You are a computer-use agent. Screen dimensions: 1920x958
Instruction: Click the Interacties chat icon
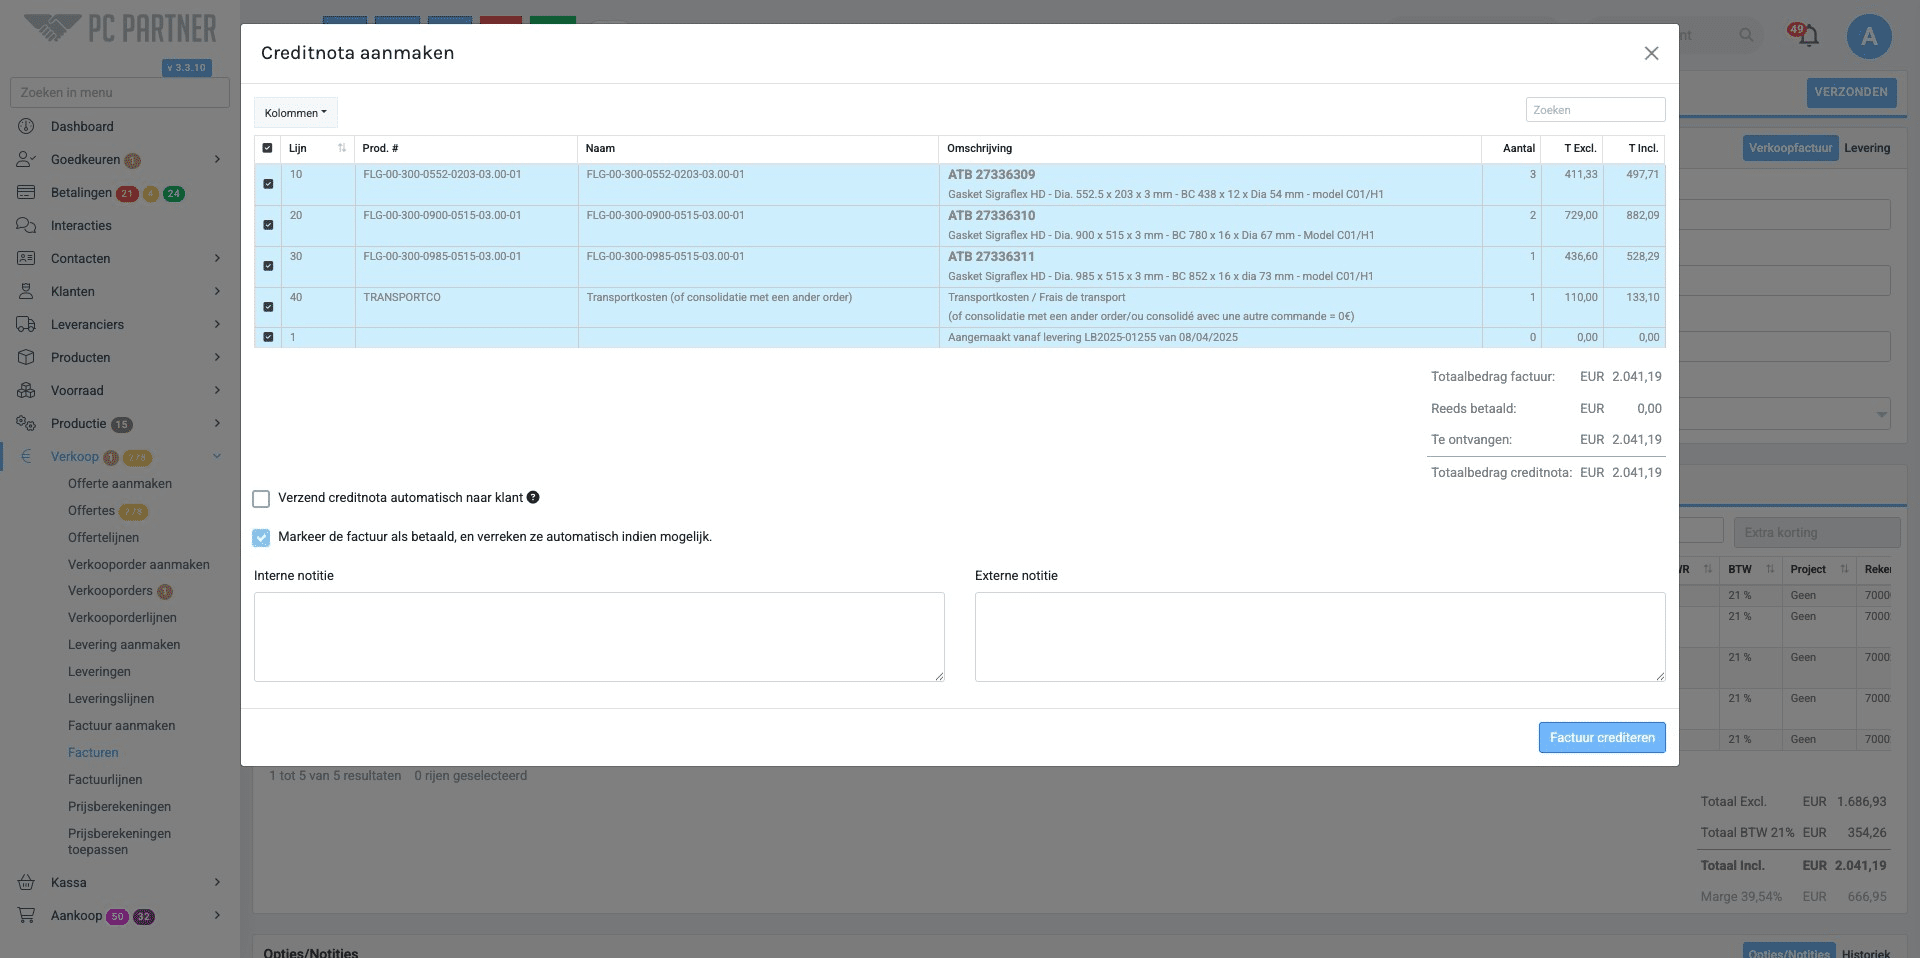[26, 225]
